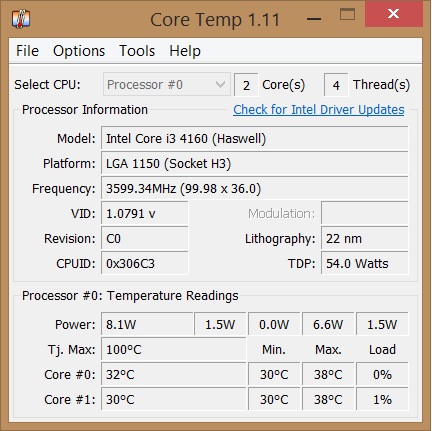Close the Core Temp window
The image size is (432, 431).
394,14
